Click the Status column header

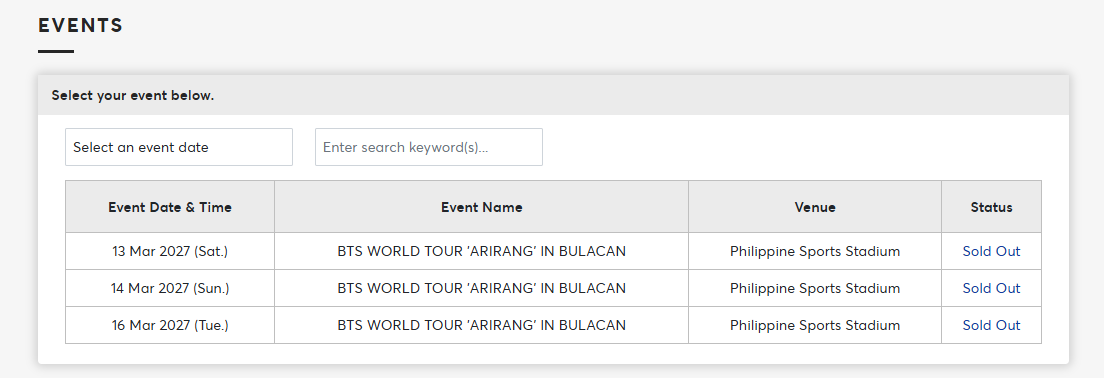(991, 207)
